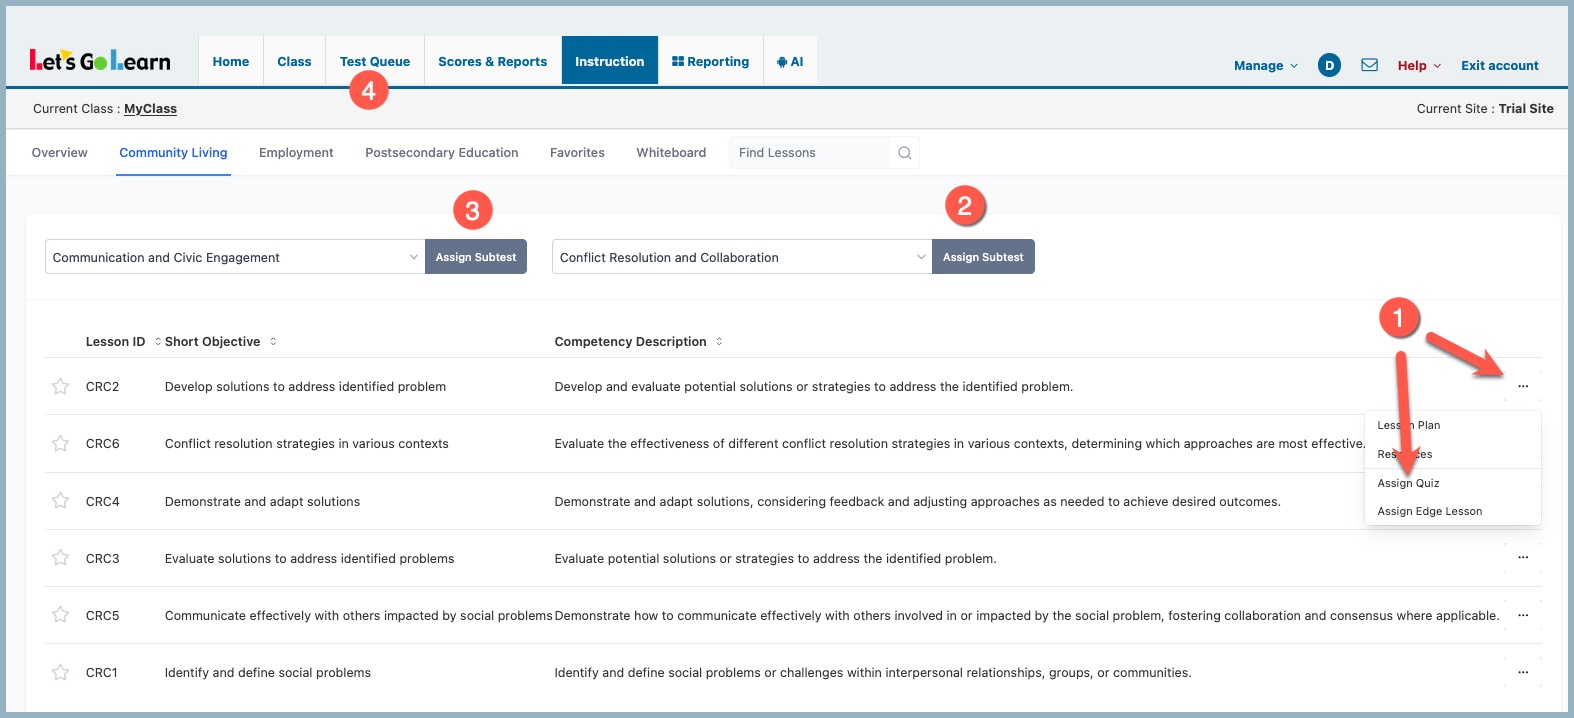Open the Manage dropdown menu
The height and width of the screenshot is (718, 1574).
coord(1265,65)
